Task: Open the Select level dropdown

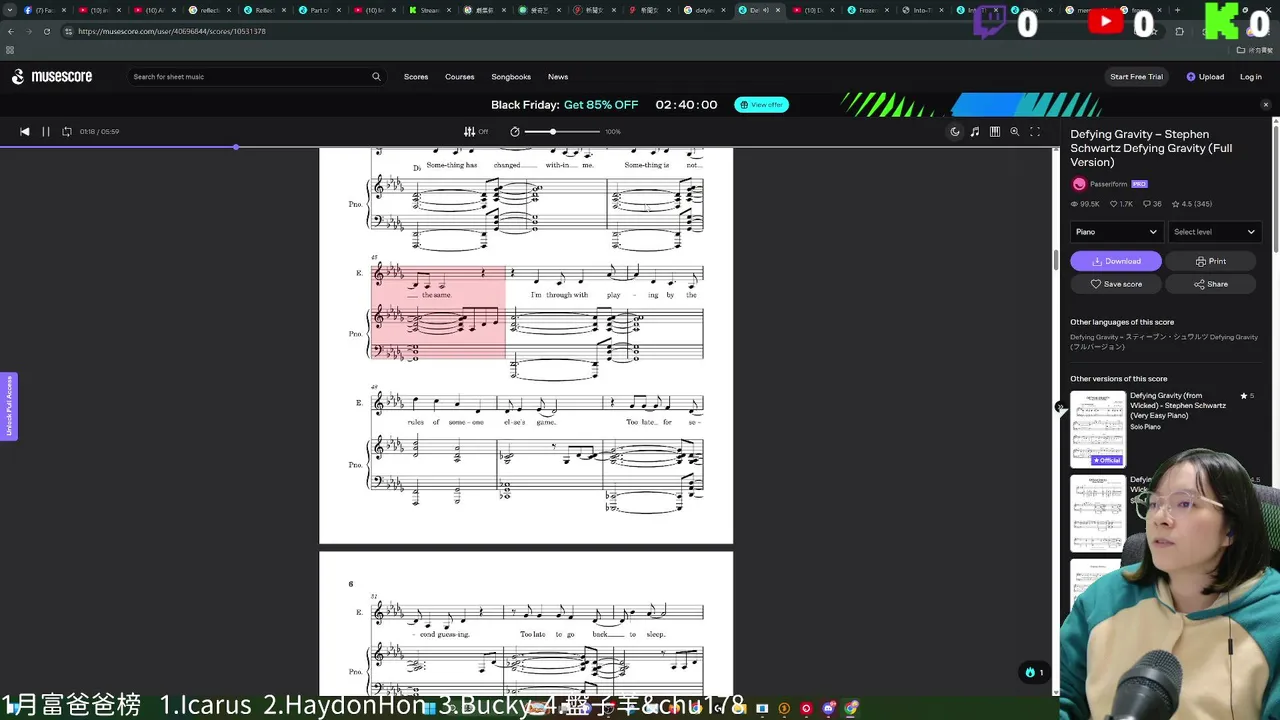Action: point(1214,232)
